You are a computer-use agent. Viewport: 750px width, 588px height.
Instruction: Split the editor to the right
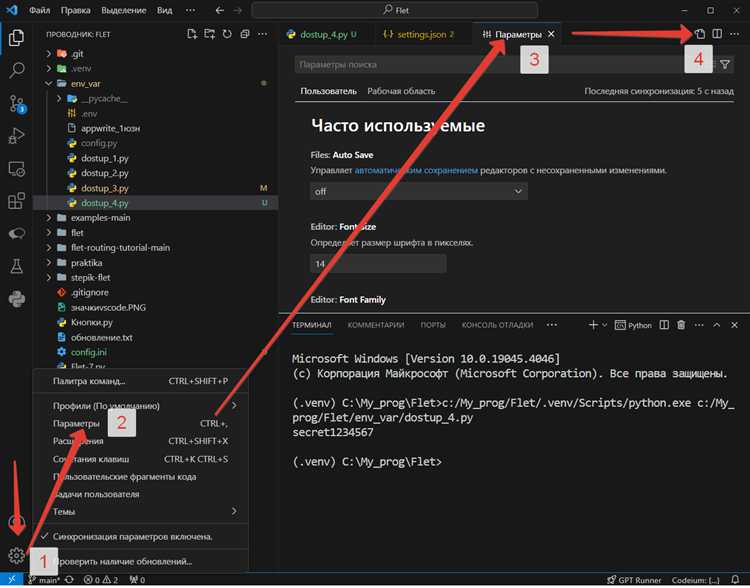point(717,34)
